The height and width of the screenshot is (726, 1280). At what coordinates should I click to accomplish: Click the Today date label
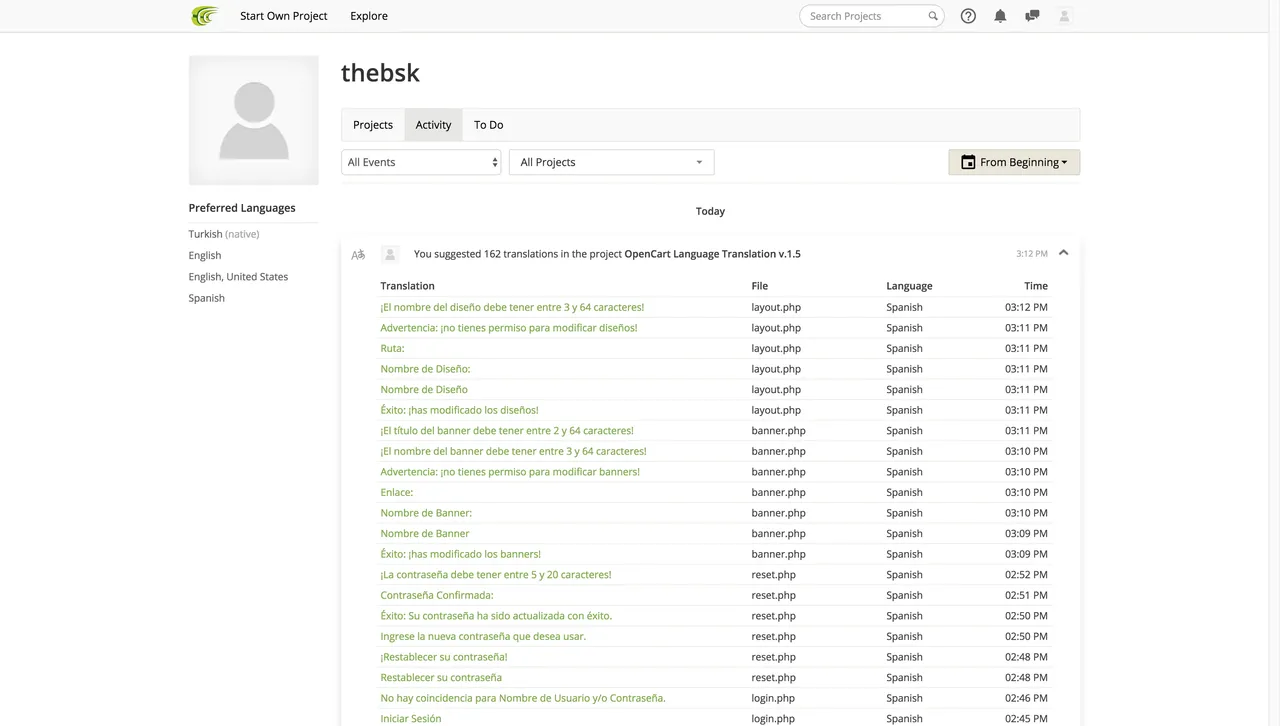[710, 211]
